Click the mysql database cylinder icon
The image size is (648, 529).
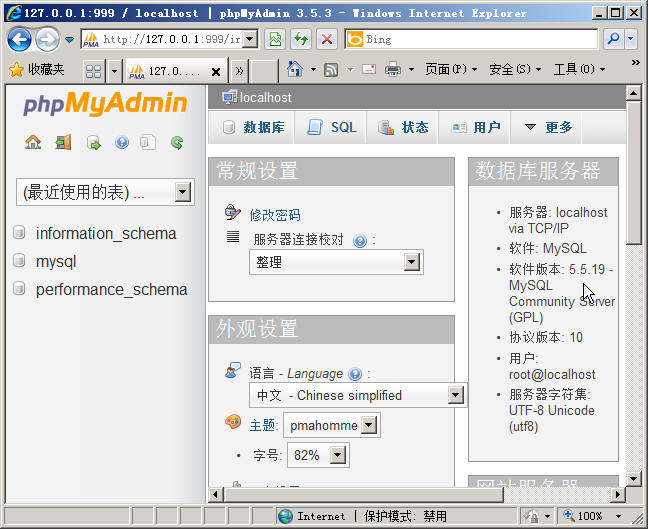pos(19,260)
